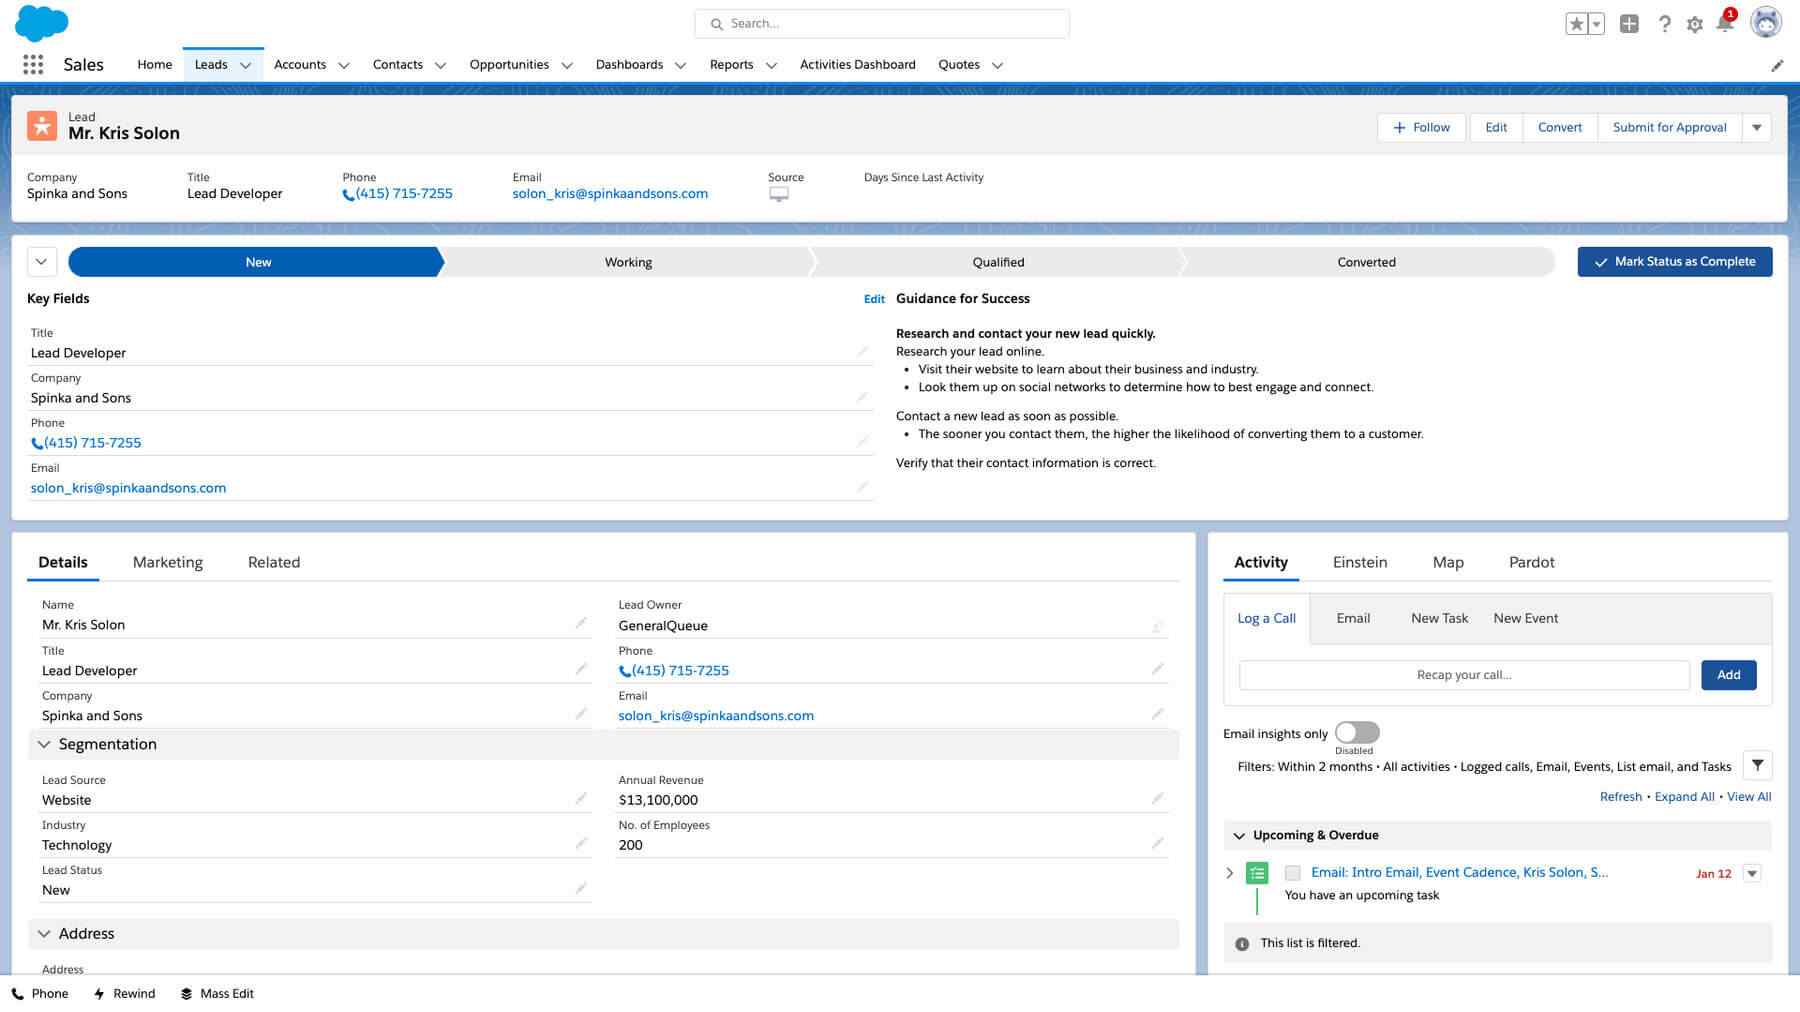Open the App Launcher grid icon

pyautogui.click(x=33, y=65)
